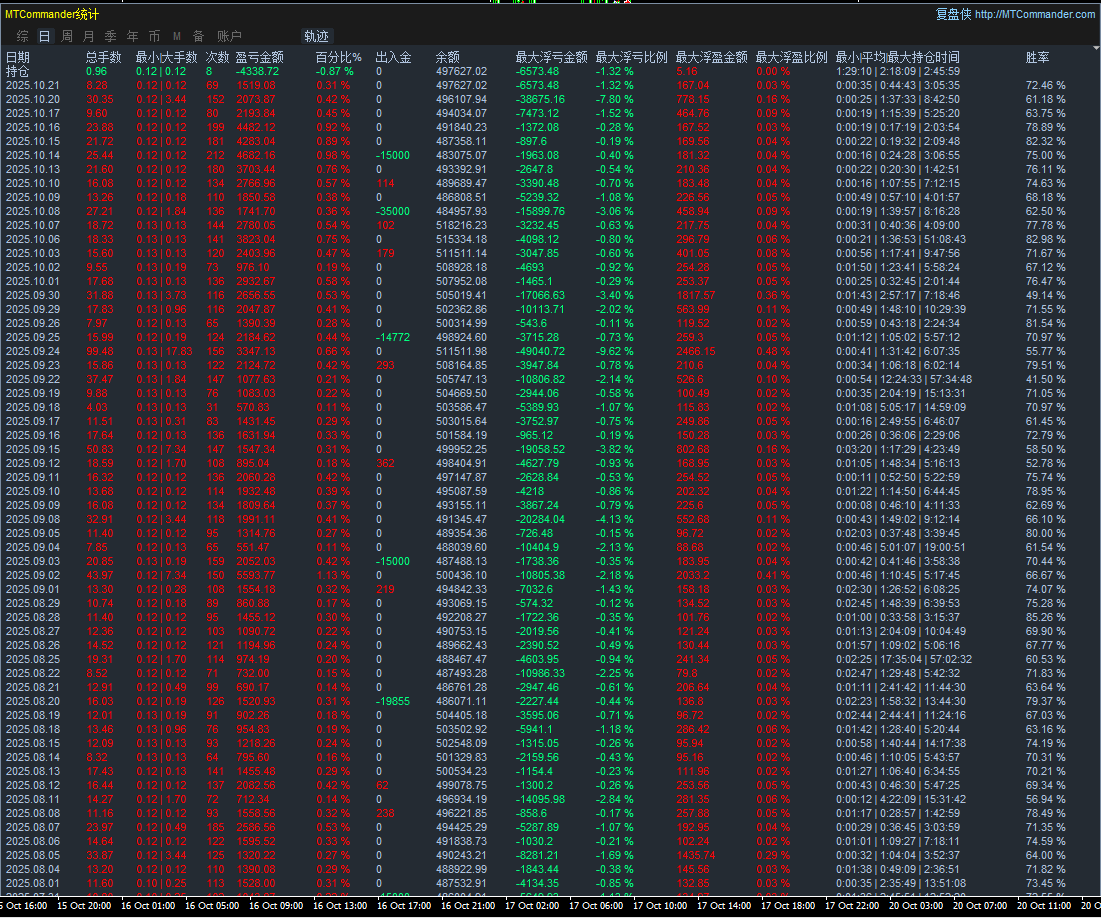Select the 2025.10.08 date row

pos(33,211)
